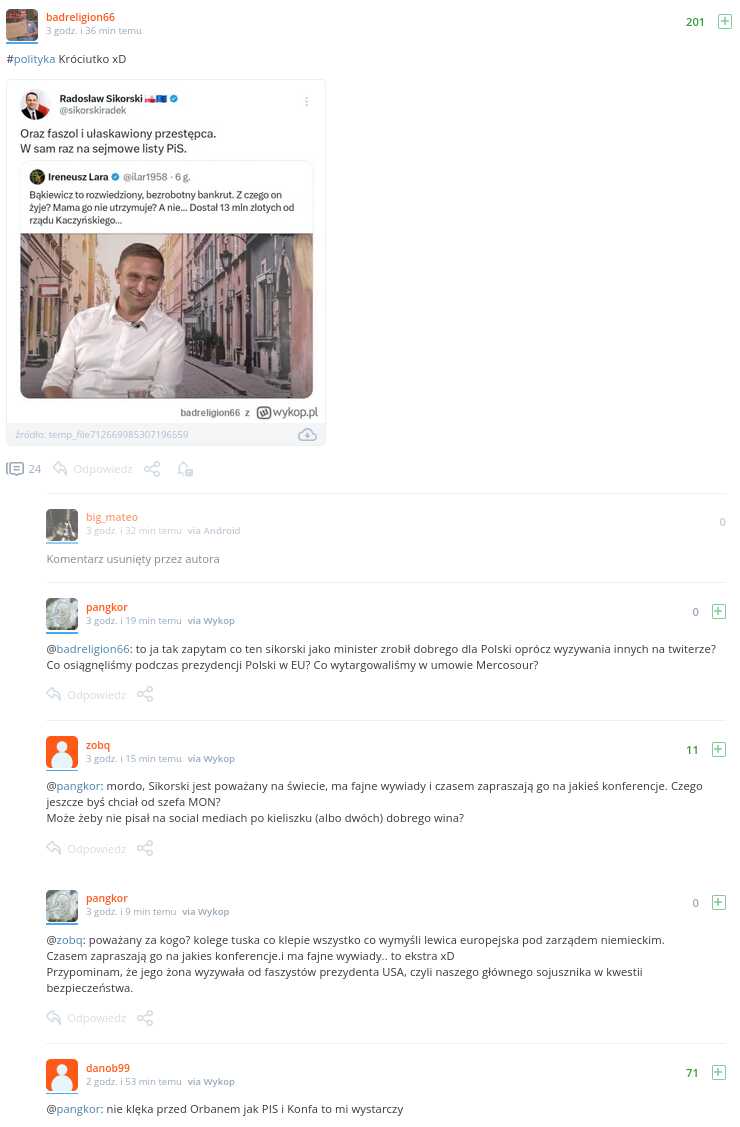This screenshot has height=1127, width=740.
Task: Open zobq's user profile name
Action: pos(98,745)
